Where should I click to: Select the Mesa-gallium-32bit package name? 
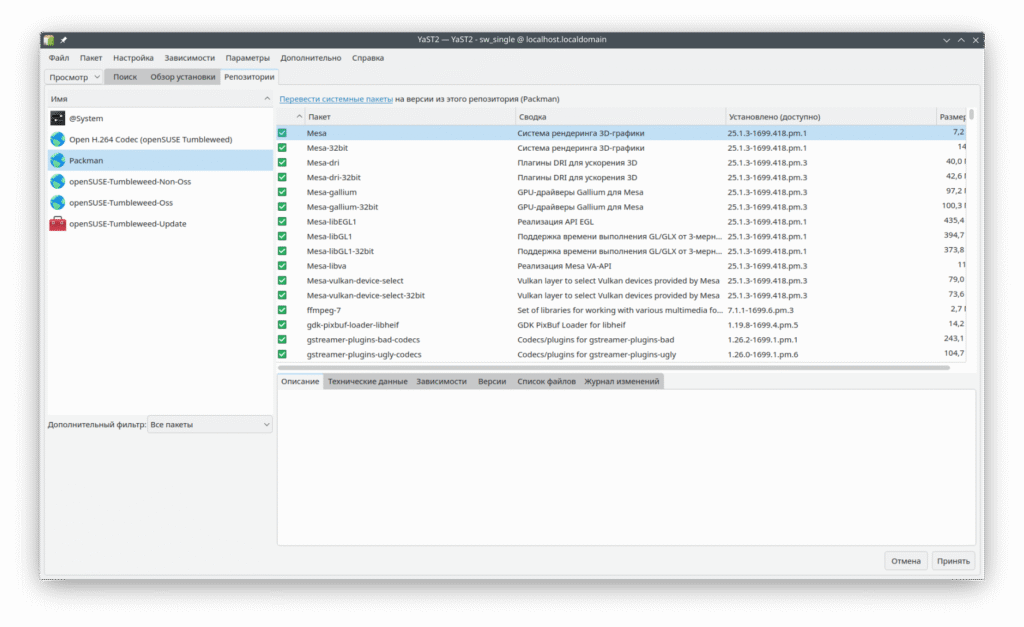[x=342, y=207]
